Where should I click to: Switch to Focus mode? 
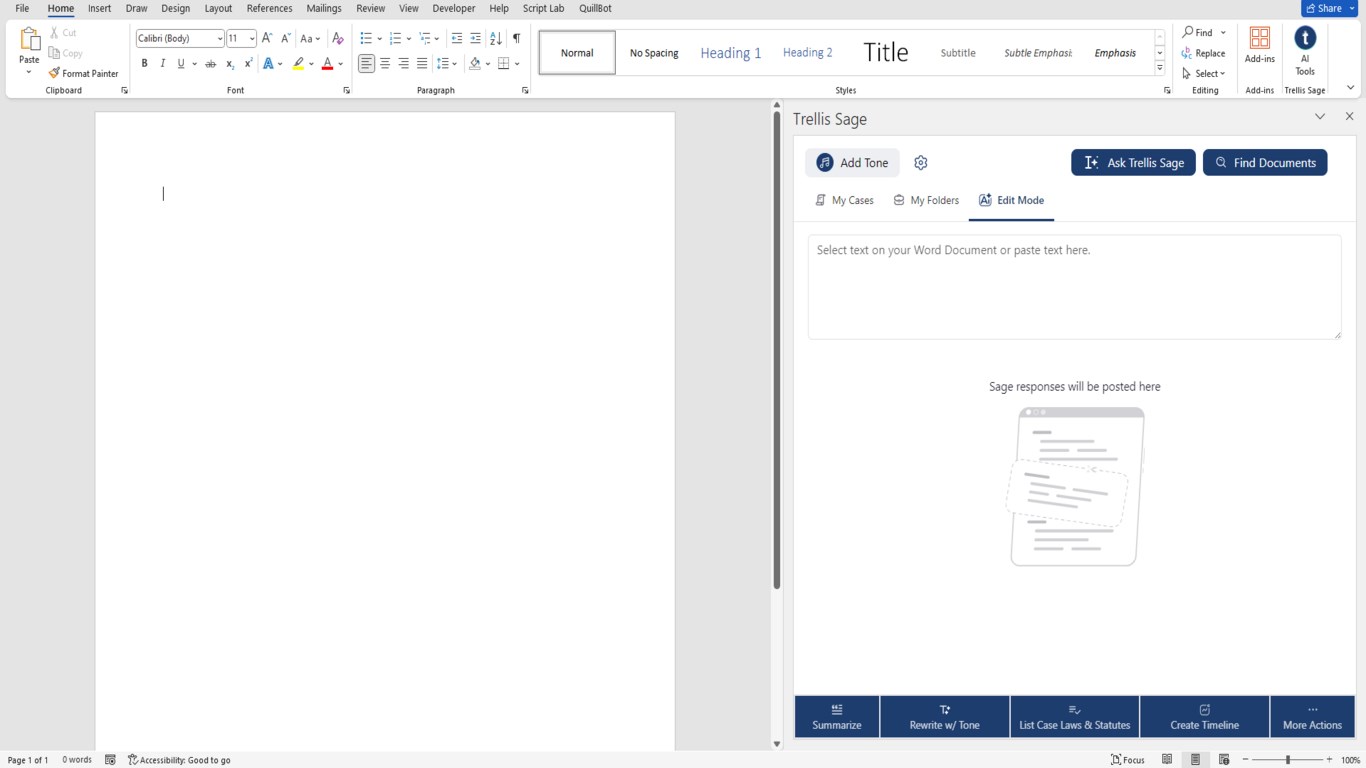(1127, 760)
